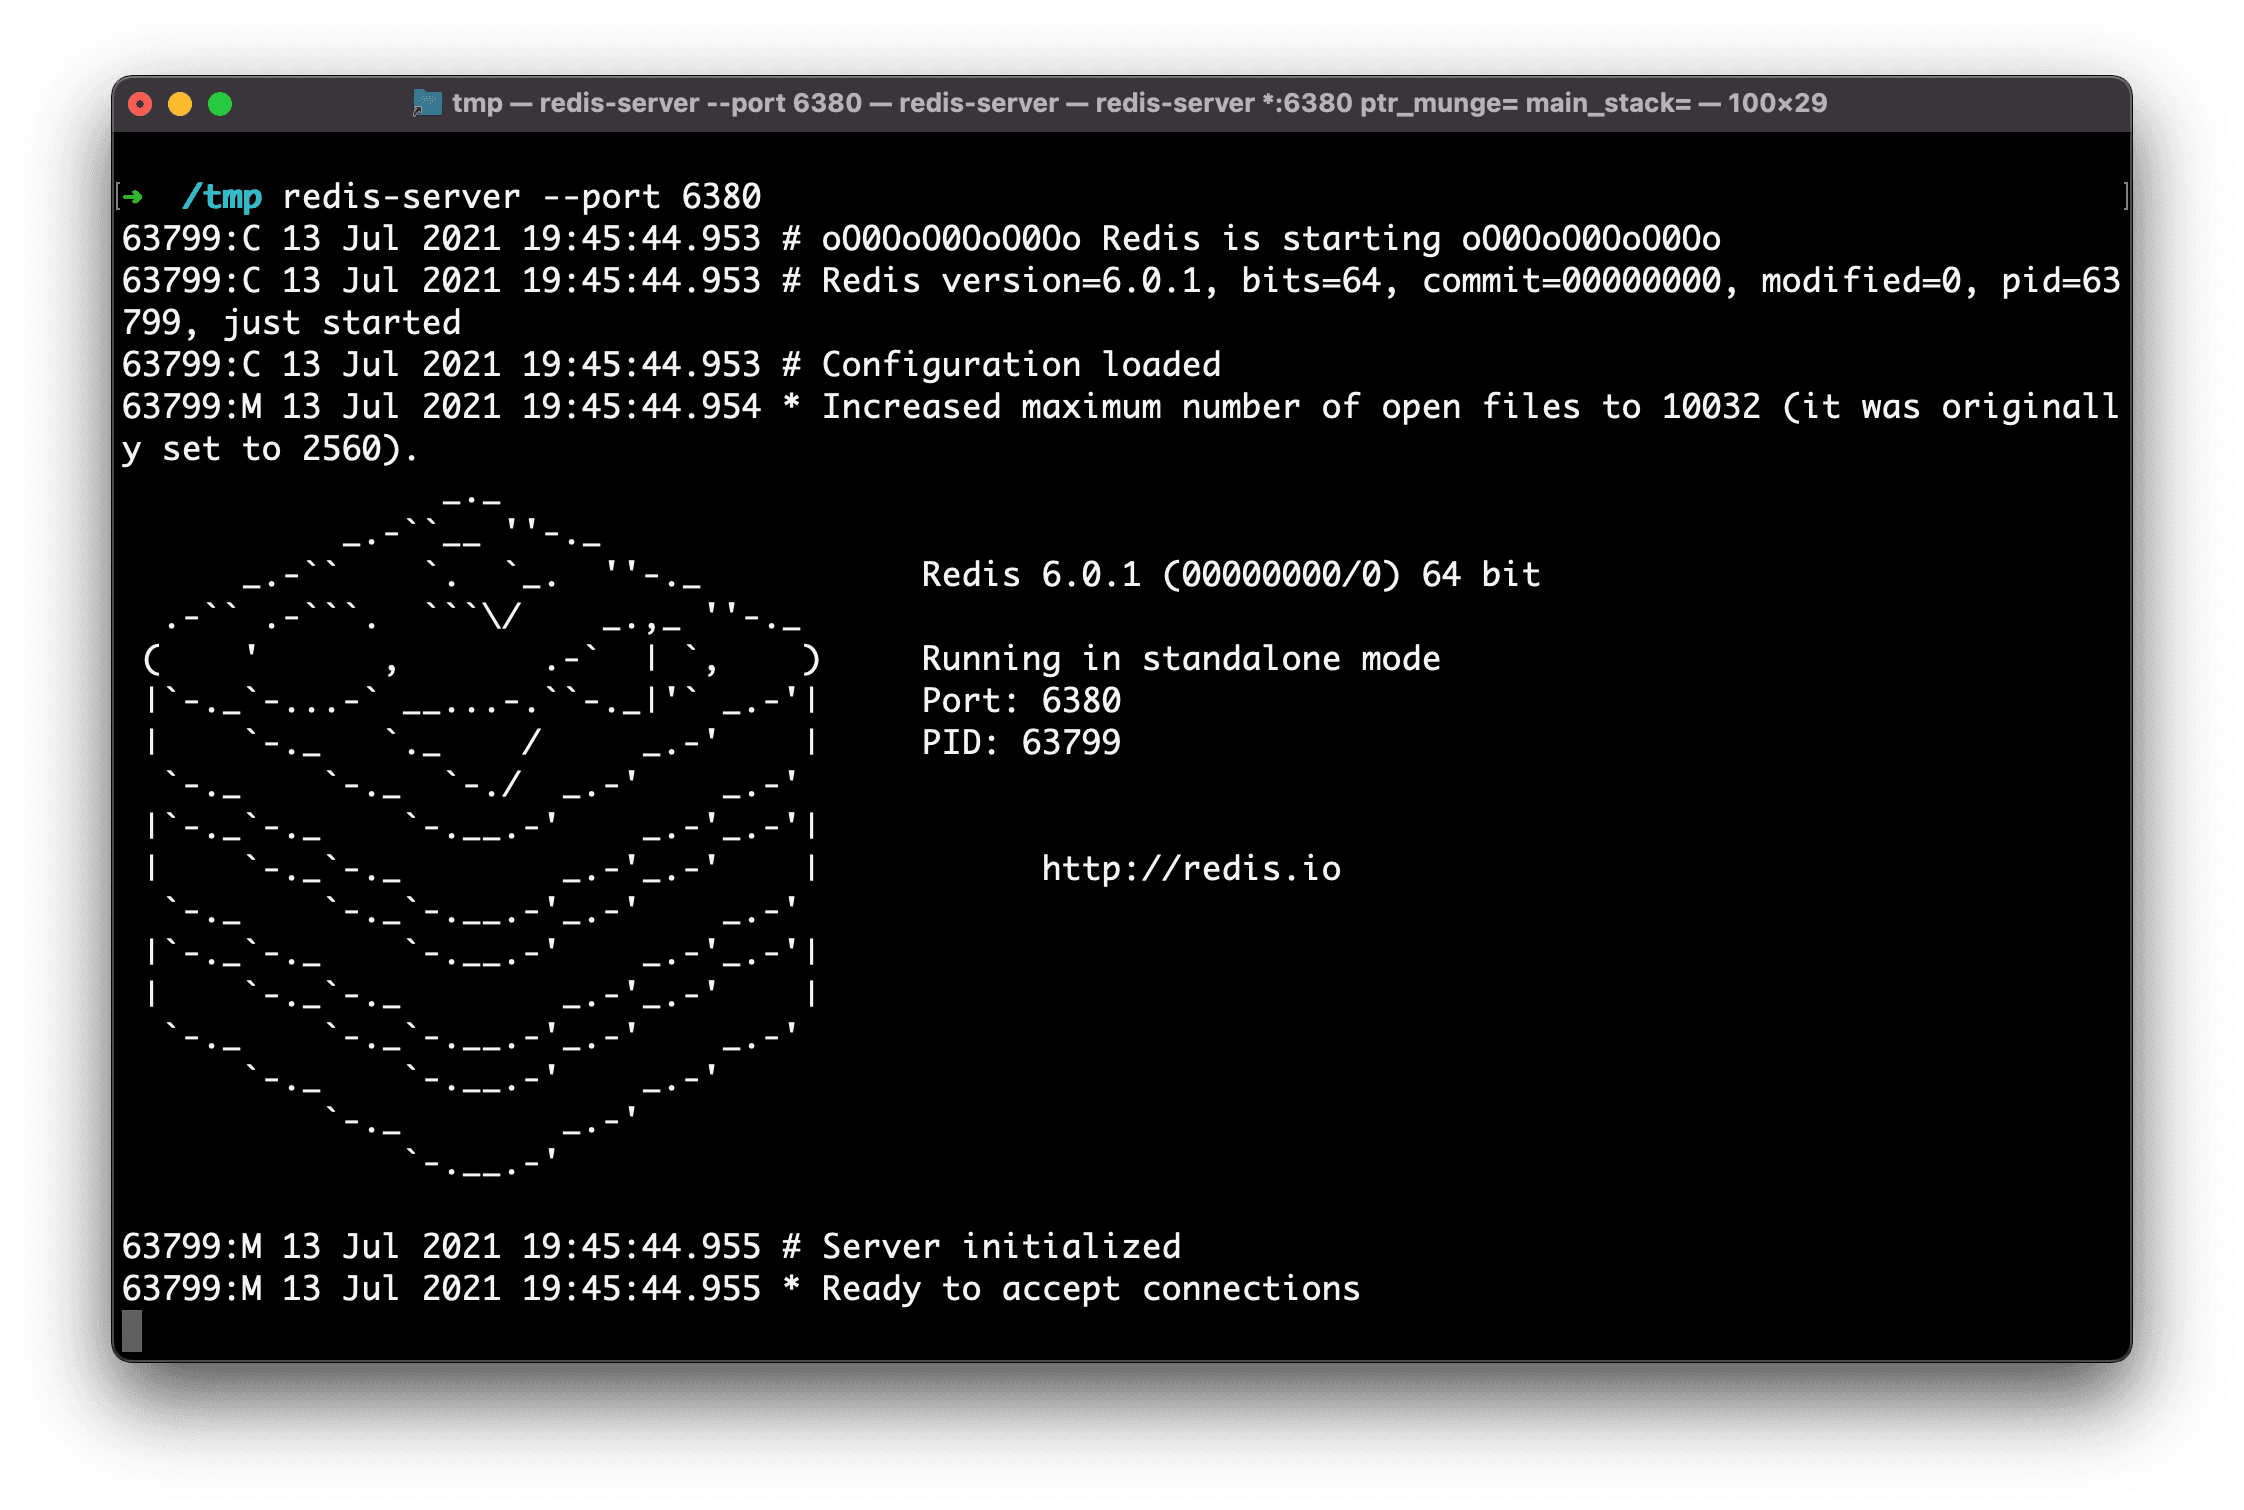Image resolution: width=2244 pixels, height=1510 pixels.
Task: Click the 'Port: 6380' text
Action: [1021, 701]
